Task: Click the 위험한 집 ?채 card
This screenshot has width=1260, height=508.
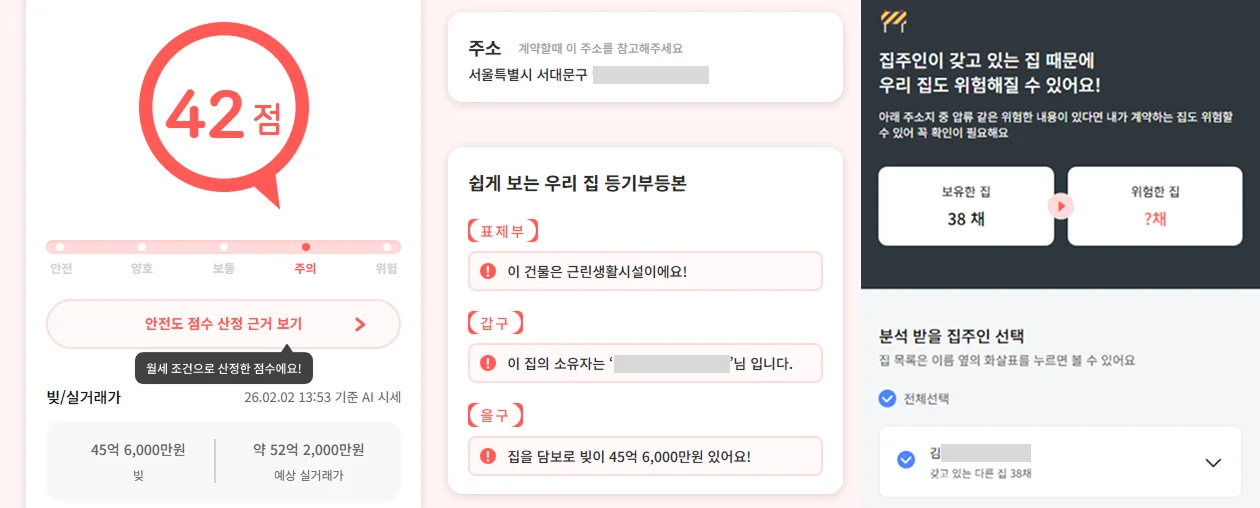Action: [x=1154, y=206]
